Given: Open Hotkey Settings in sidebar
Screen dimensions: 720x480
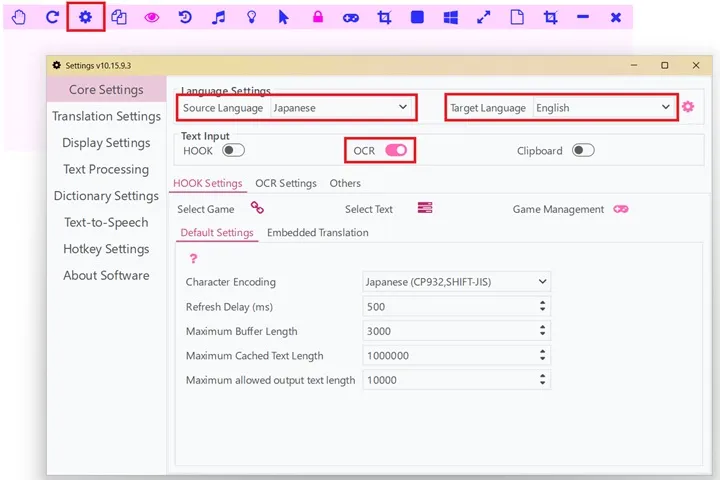Looking at the screenshot, I should 106,249.
